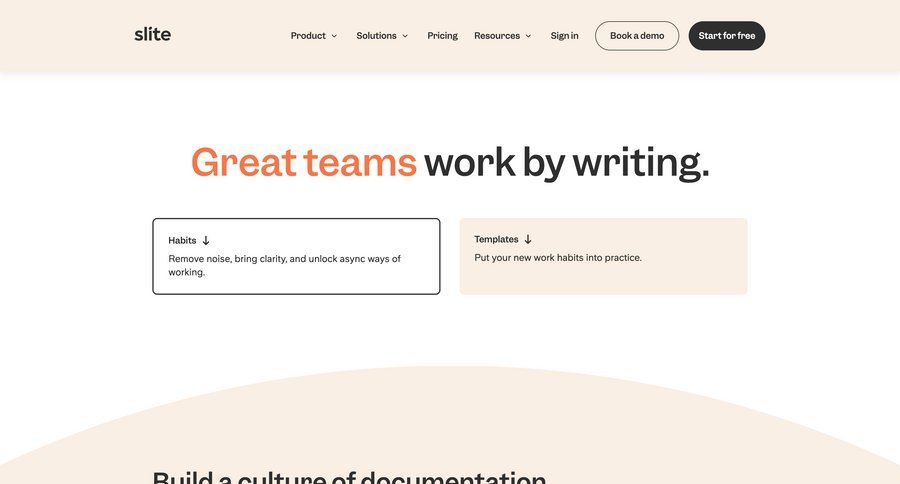
Task: Click the 'Build a culture of documentation' heading
Action: point(349,476)
